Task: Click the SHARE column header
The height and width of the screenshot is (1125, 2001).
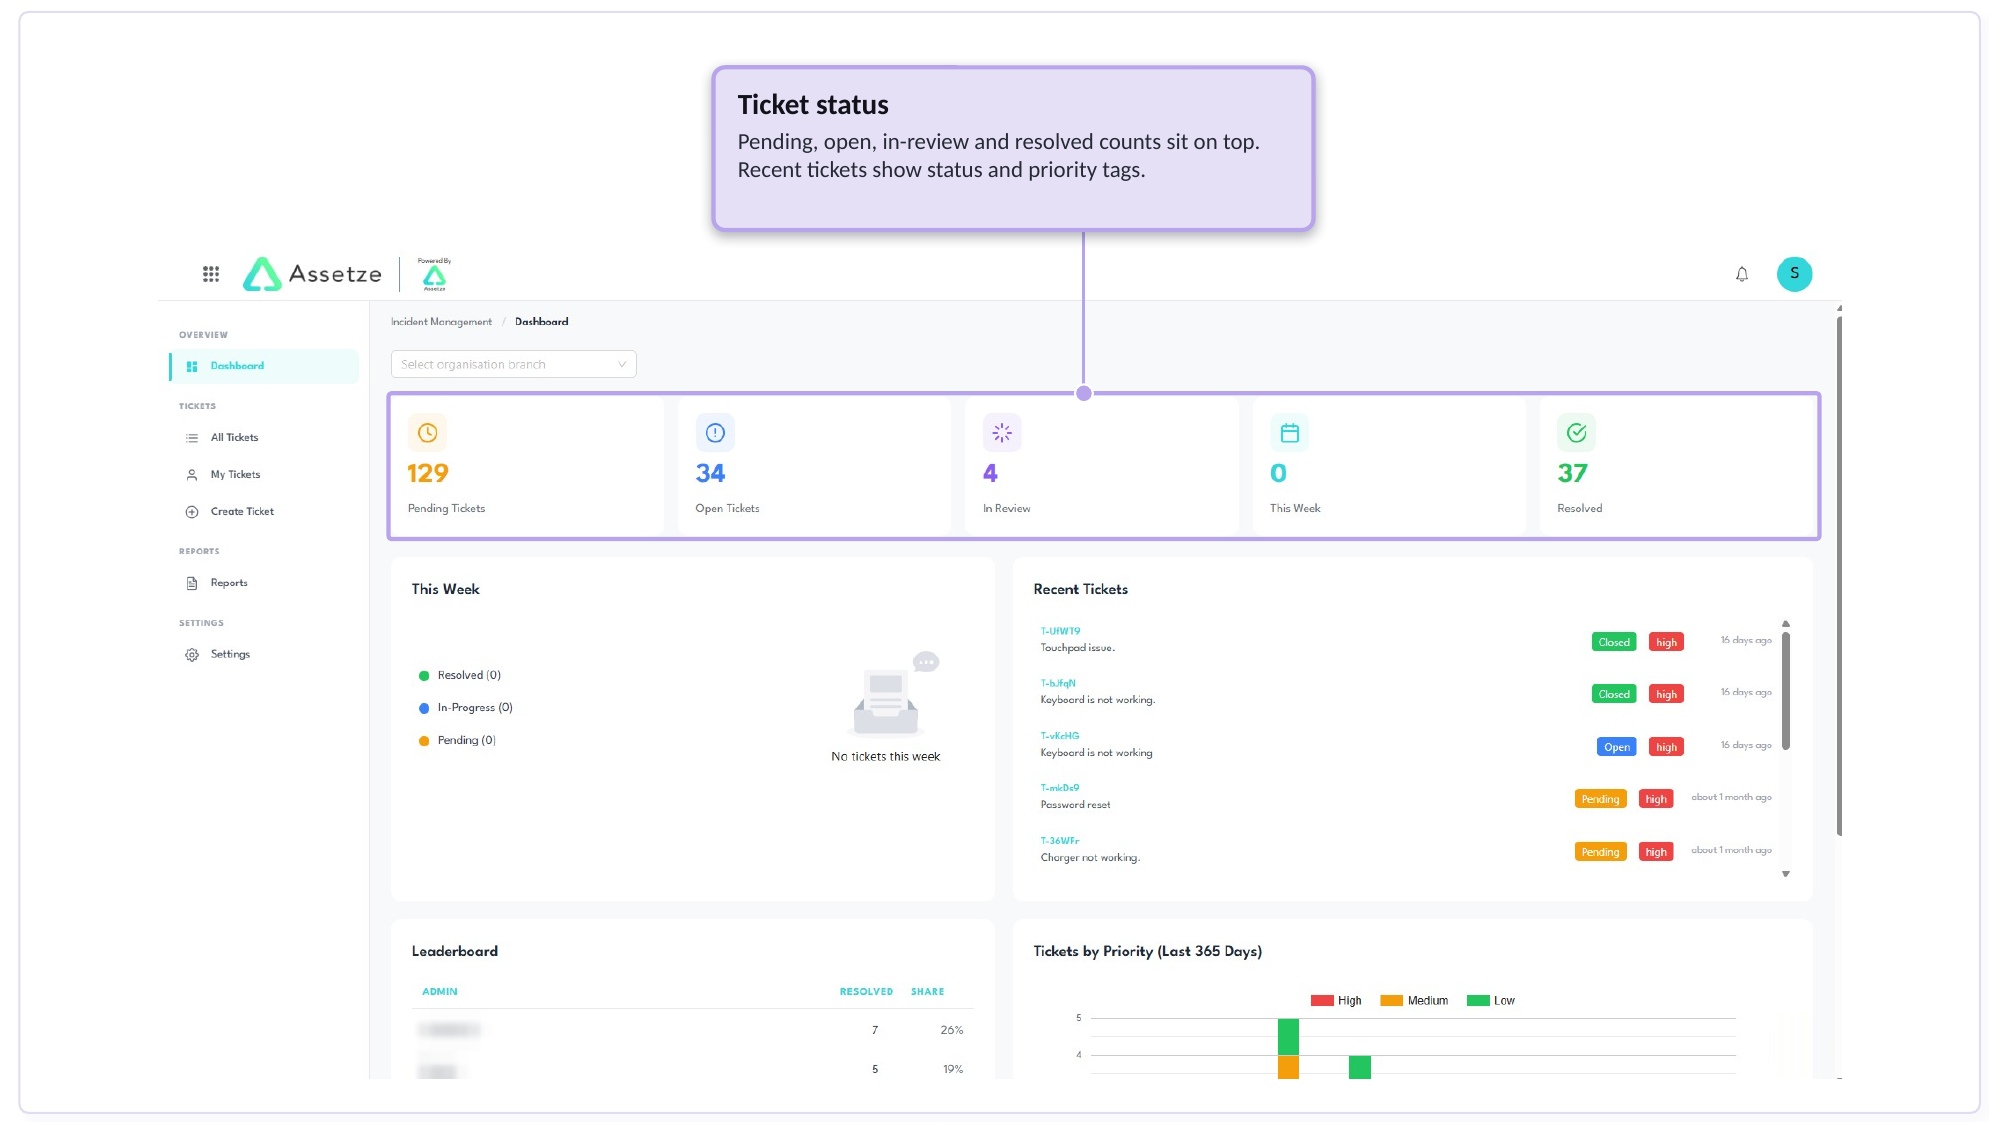Action: [927, 992]
